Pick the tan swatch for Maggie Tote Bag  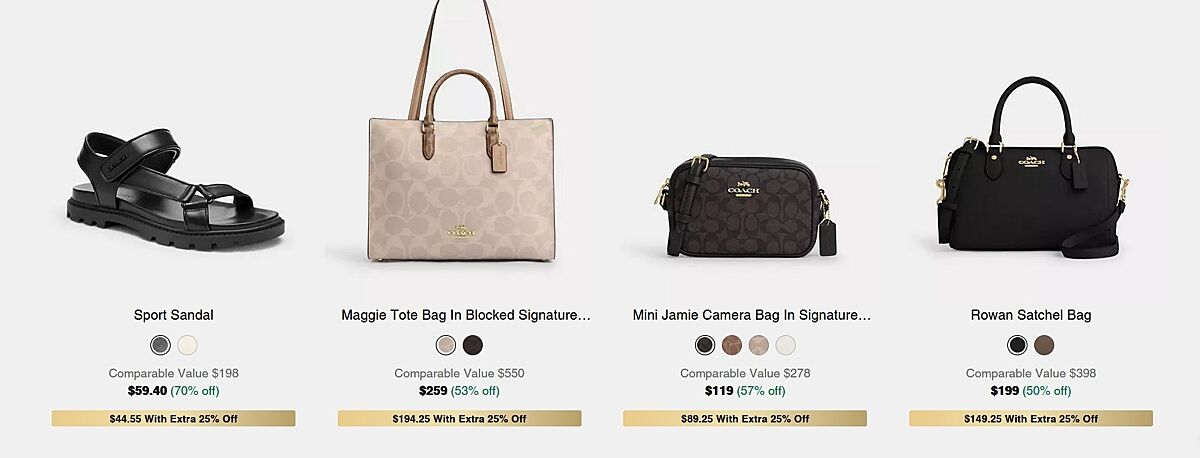click(x=446, y=345)
